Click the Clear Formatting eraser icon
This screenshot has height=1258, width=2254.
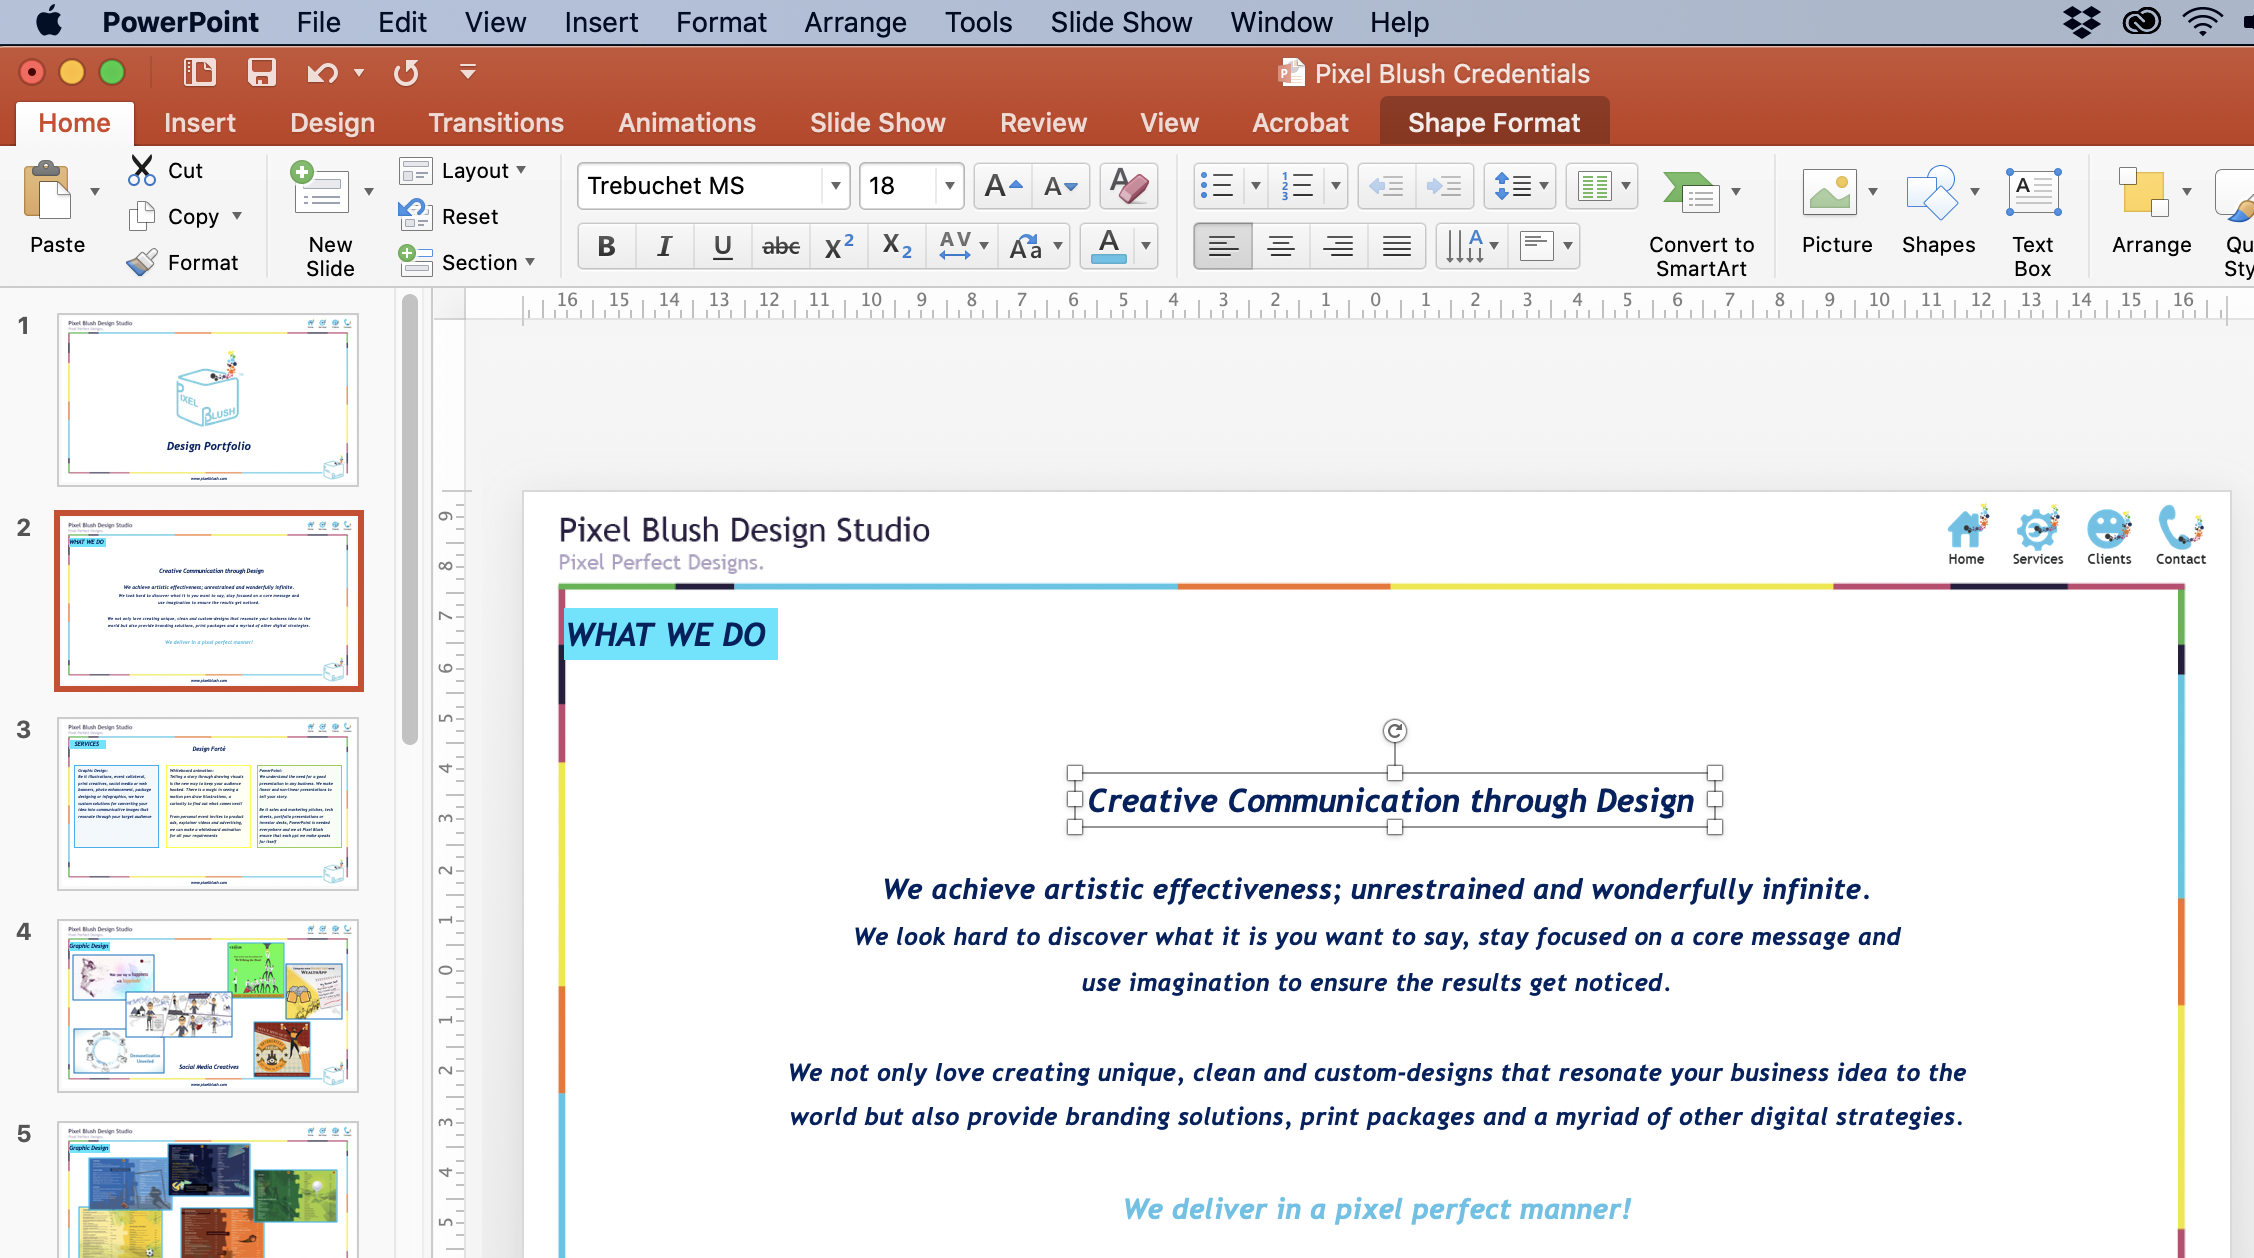click(1129, 186)
